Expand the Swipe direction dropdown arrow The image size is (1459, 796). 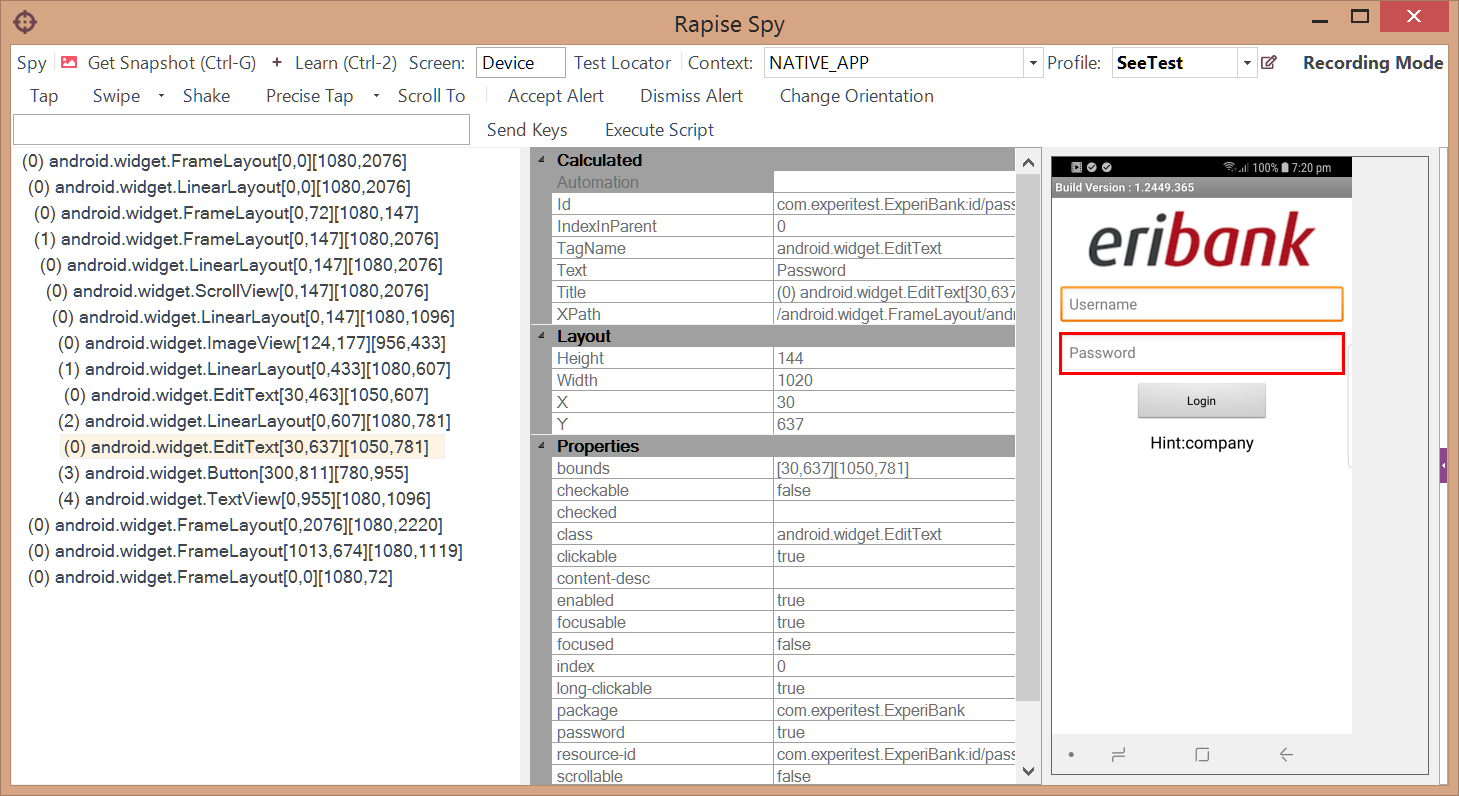(x=161, y=96)
